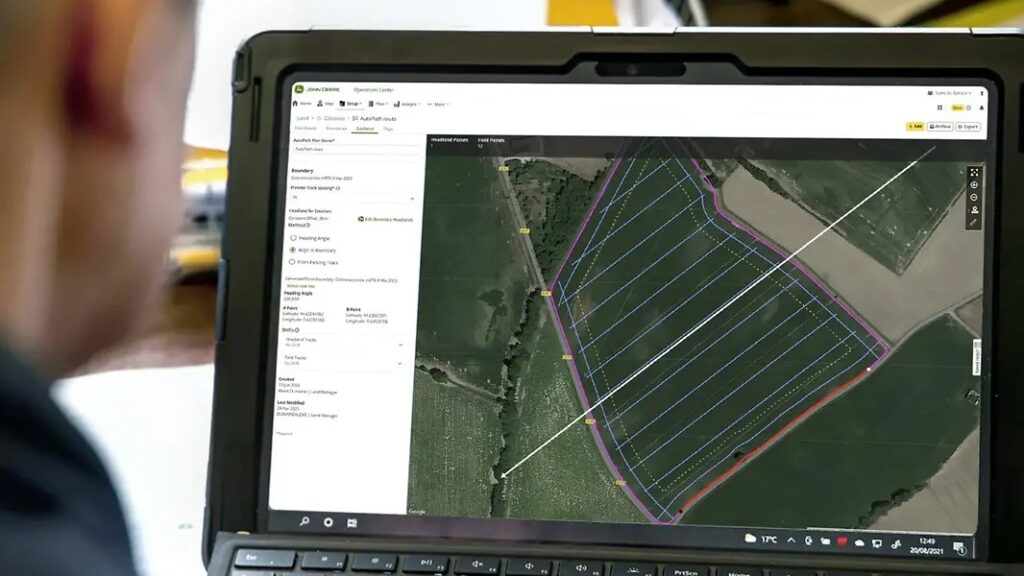
Task: Open the Analyze dropdown menu
Action: (408, 104)
